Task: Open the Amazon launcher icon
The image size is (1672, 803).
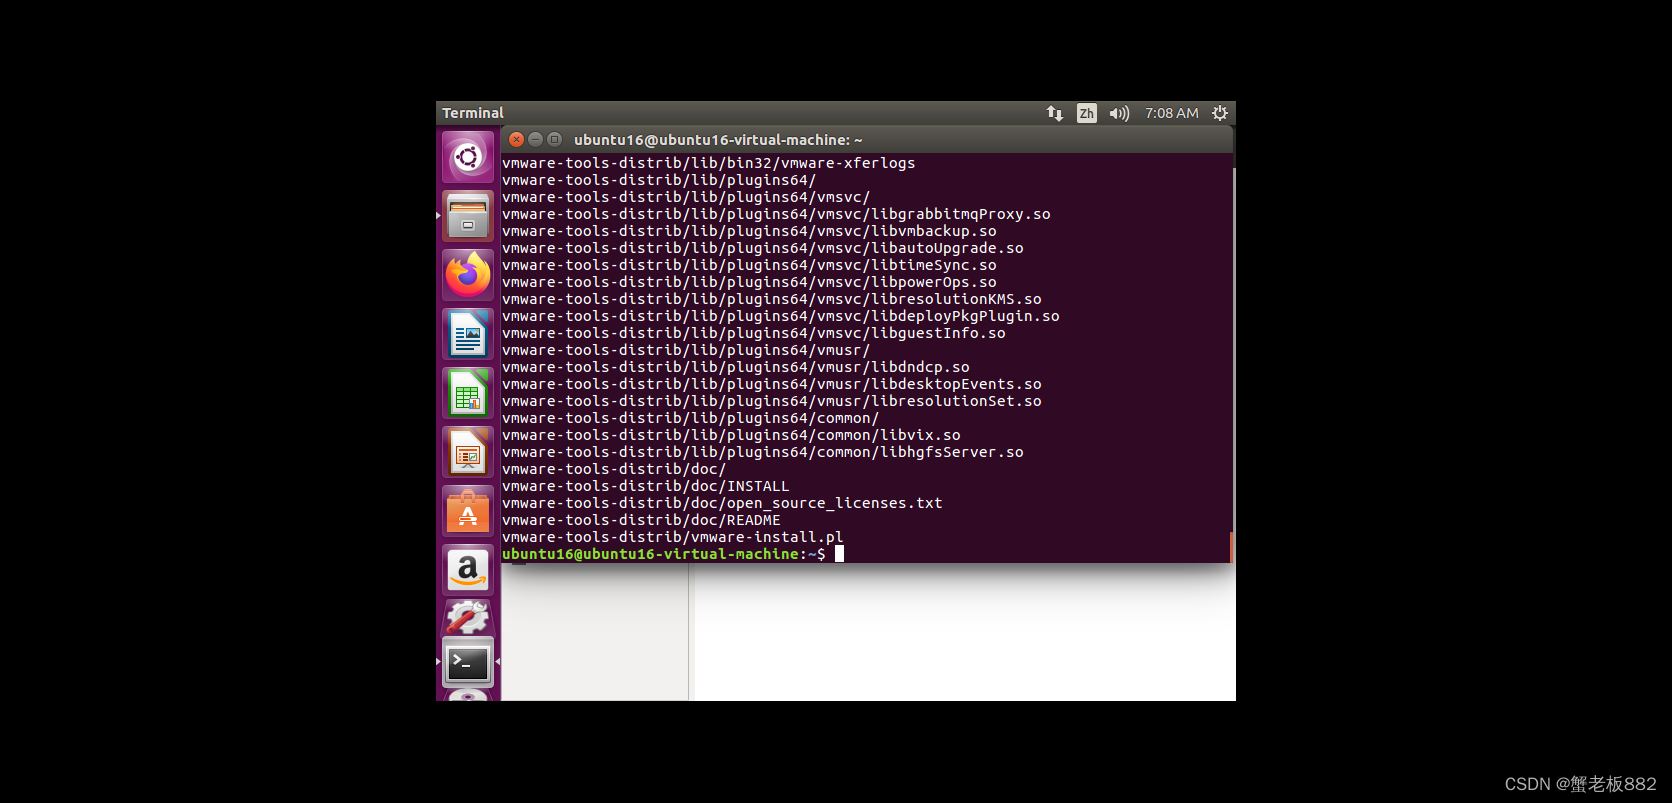Action: 468,570
